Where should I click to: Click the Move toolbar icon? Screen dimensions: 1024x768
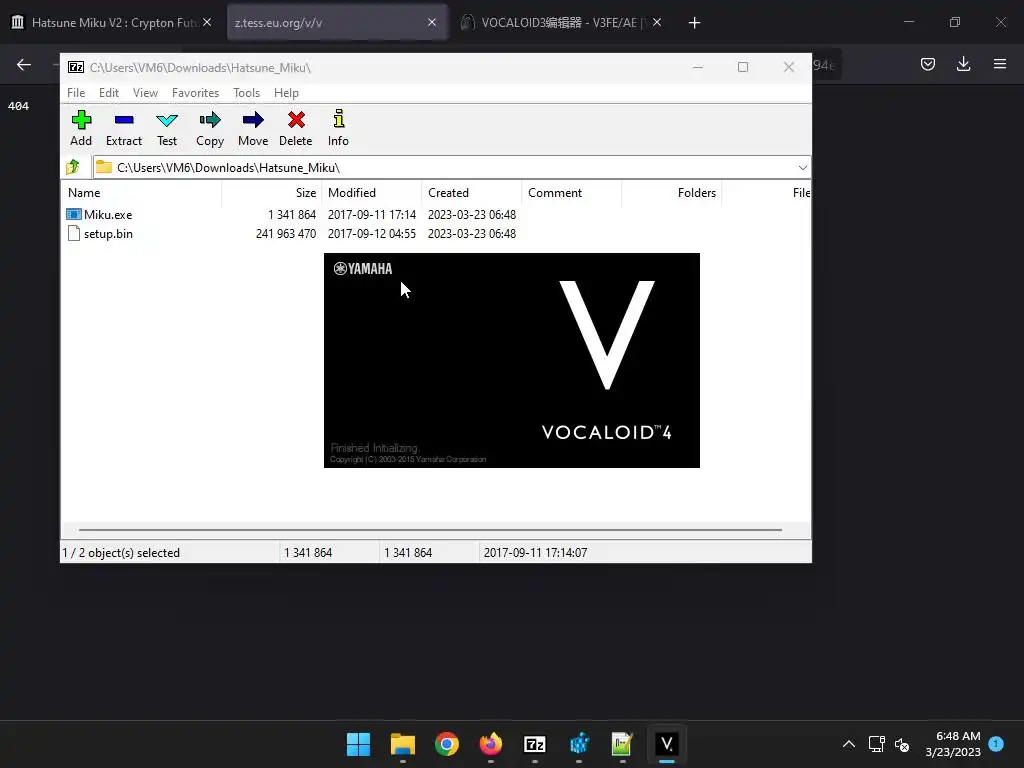pos(253,120)
